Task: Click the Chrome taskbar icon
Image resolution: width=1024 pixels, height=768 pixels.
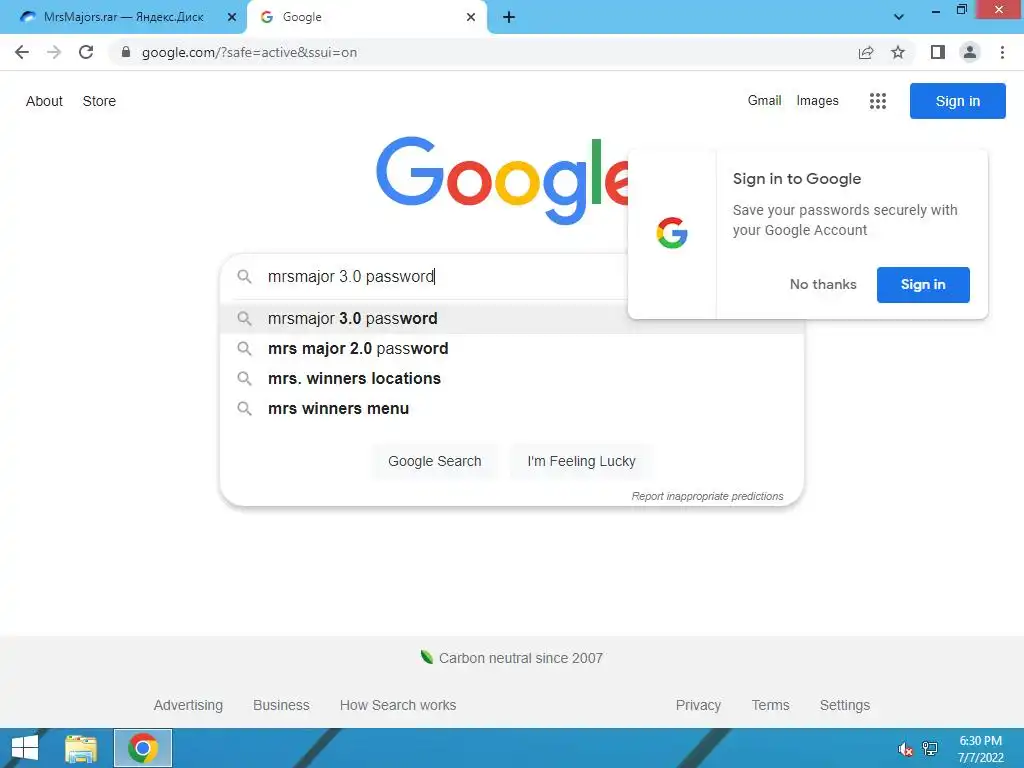Action: pyautogui.click(x=143, y=748)
